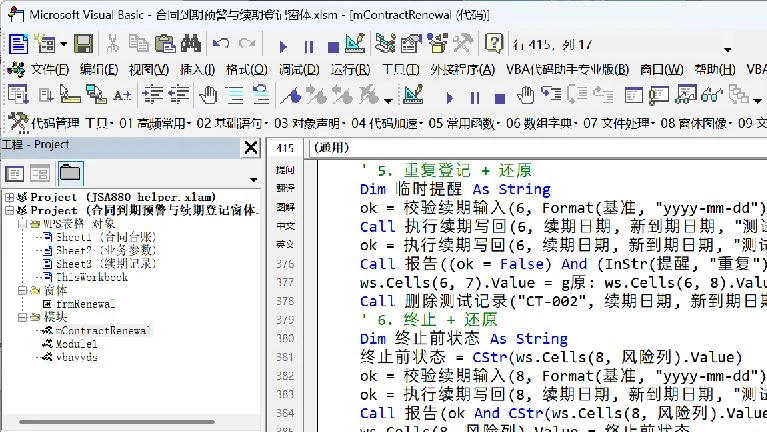Select Sheet2 (业务参数) in project tree
Image resolution: width=767 pixels, height=432 pixels.
106,250
